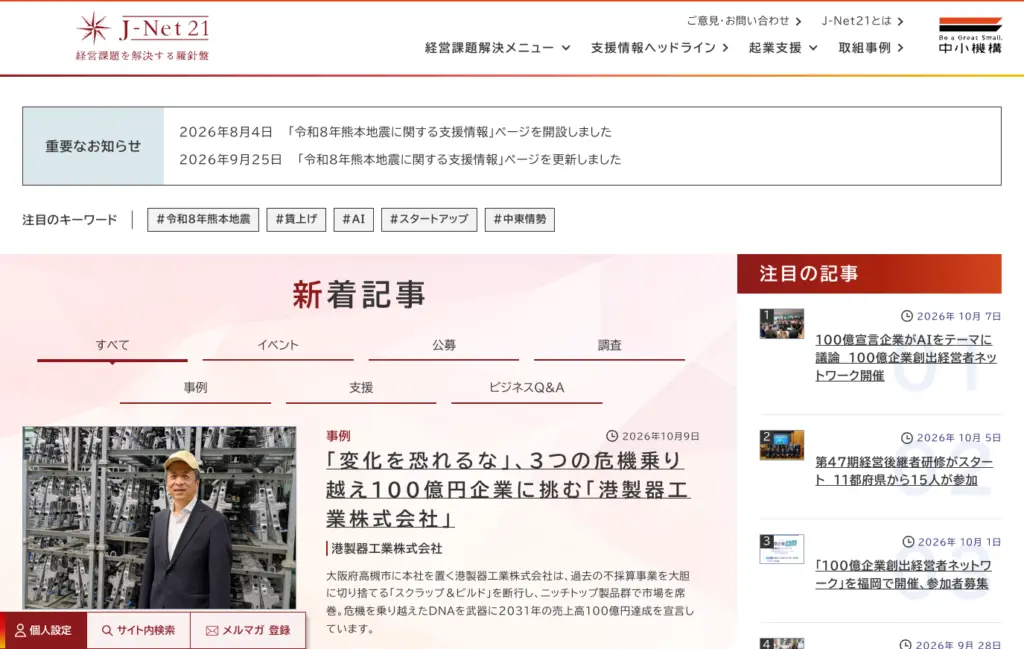Click the photo of the man in a warehouse

(159, 518)
